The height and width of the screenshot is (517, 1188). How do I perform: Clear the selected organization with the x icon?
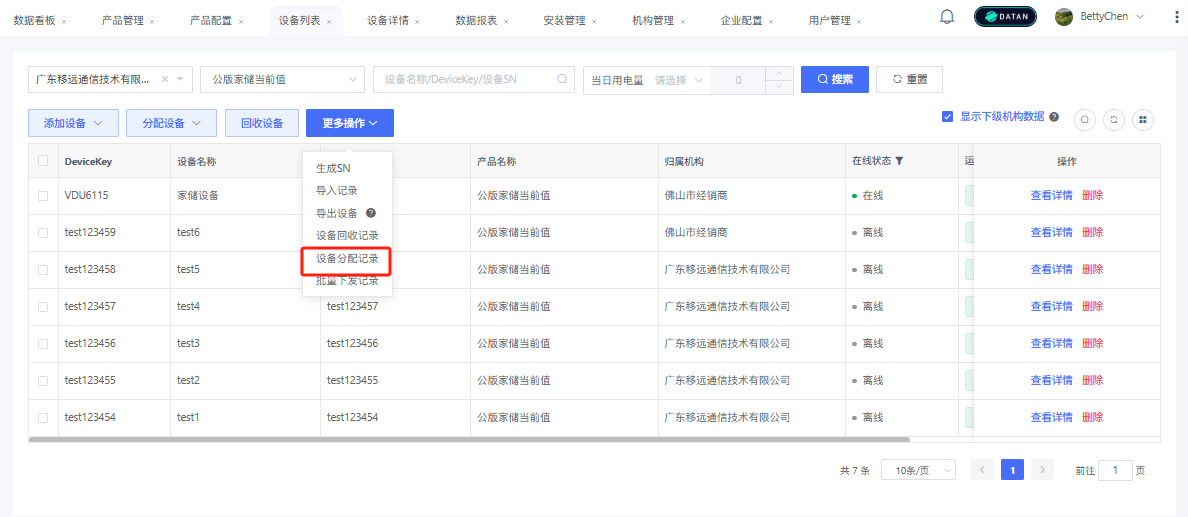(164, 79)
